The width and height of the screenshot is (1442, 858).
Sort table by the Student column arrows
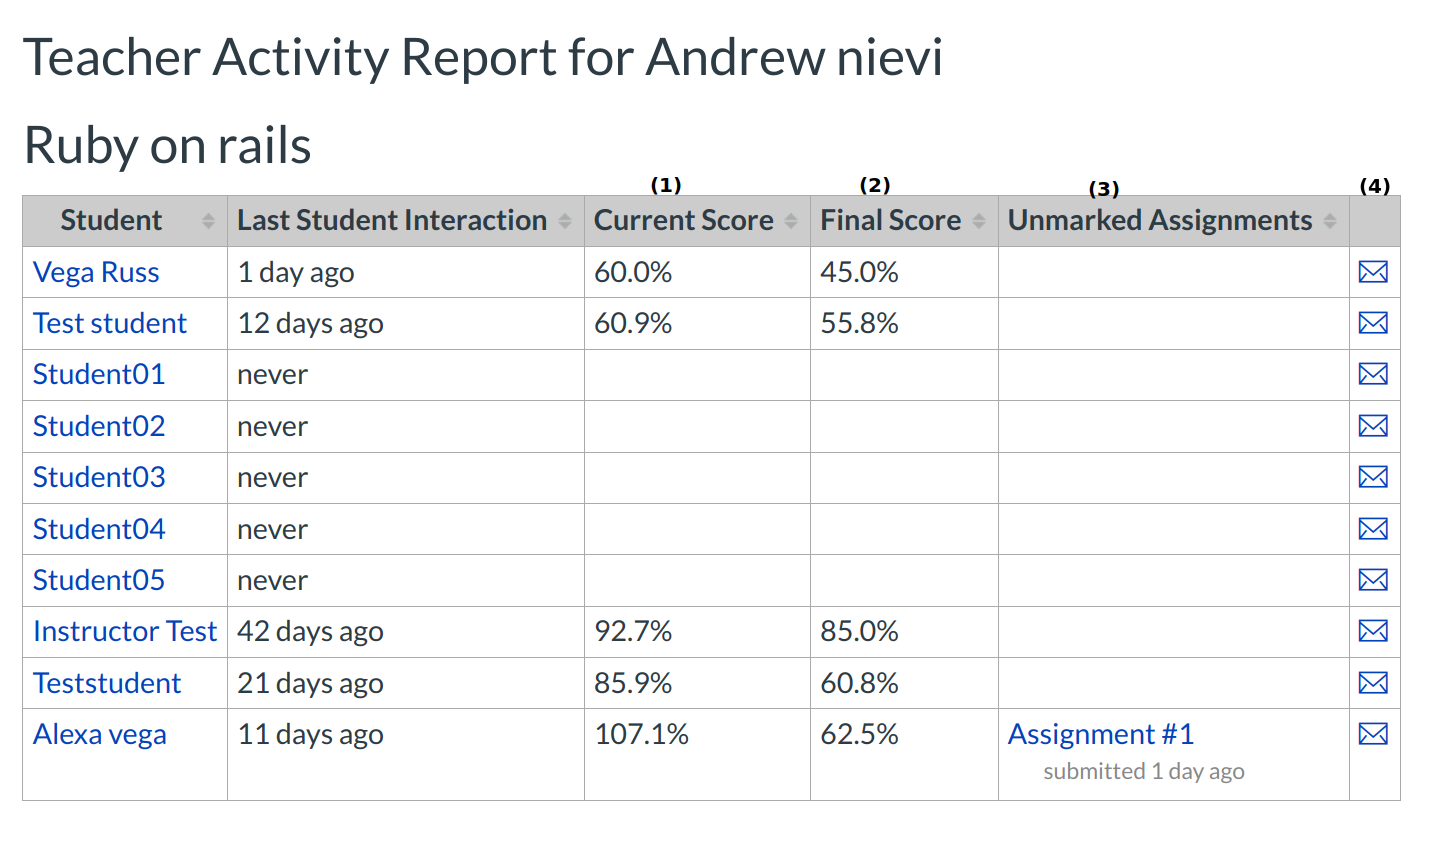click(x=208, y=221)
